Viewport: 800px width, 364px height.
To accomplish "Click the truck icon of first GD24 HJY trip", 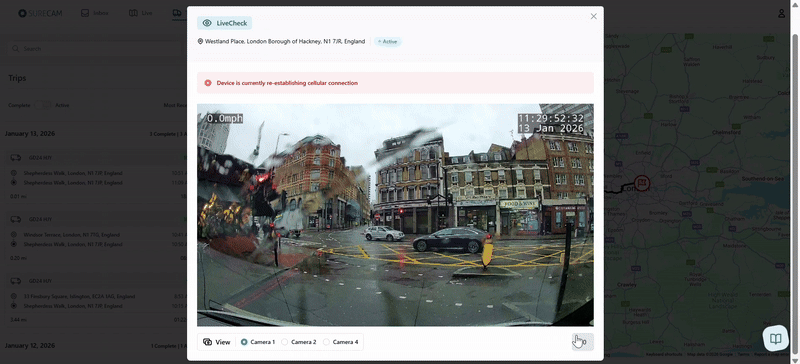I will pyautogui.click(x=16, y=158).
